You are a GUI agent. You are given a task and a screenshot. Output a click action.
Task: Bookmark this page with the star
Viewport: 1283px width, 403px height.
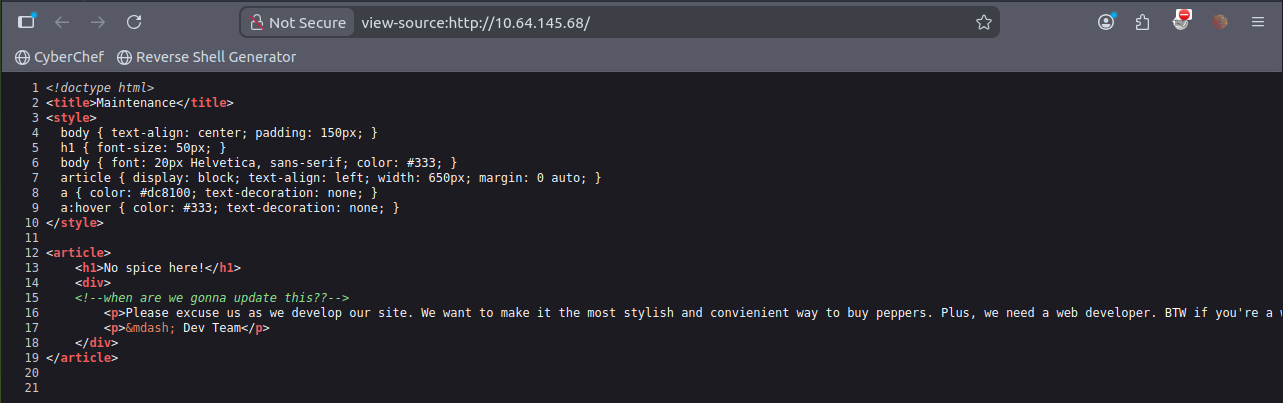click(983, 22)
